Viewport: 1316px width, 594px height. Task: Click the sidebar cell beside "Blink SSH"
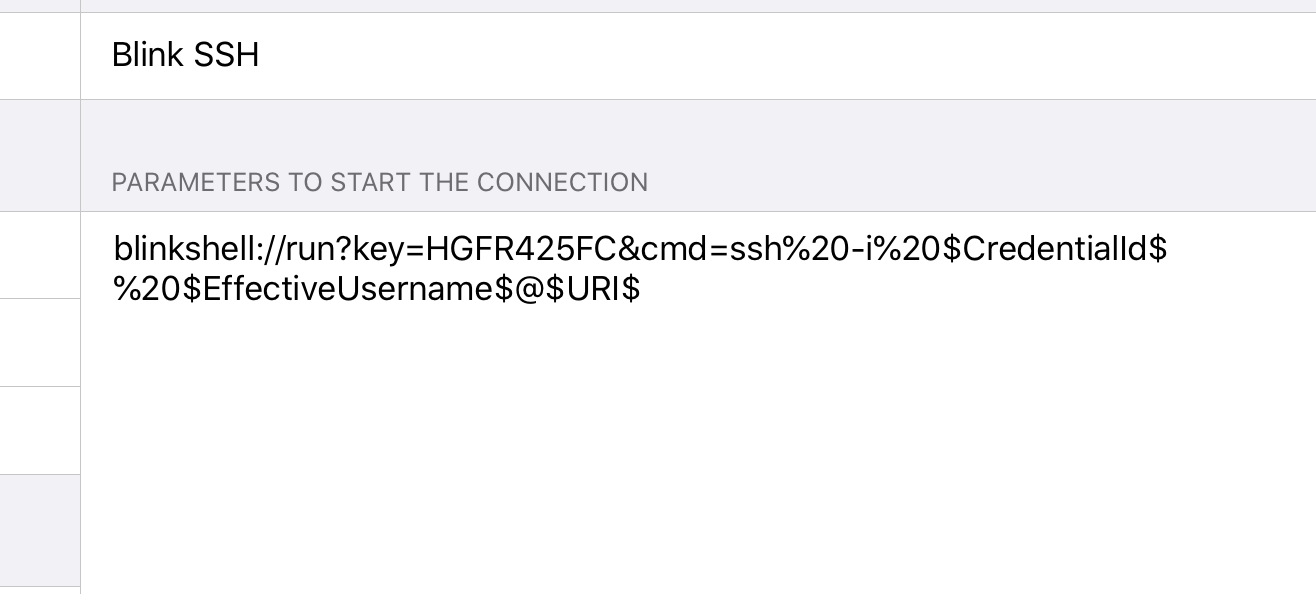point(40,56)
